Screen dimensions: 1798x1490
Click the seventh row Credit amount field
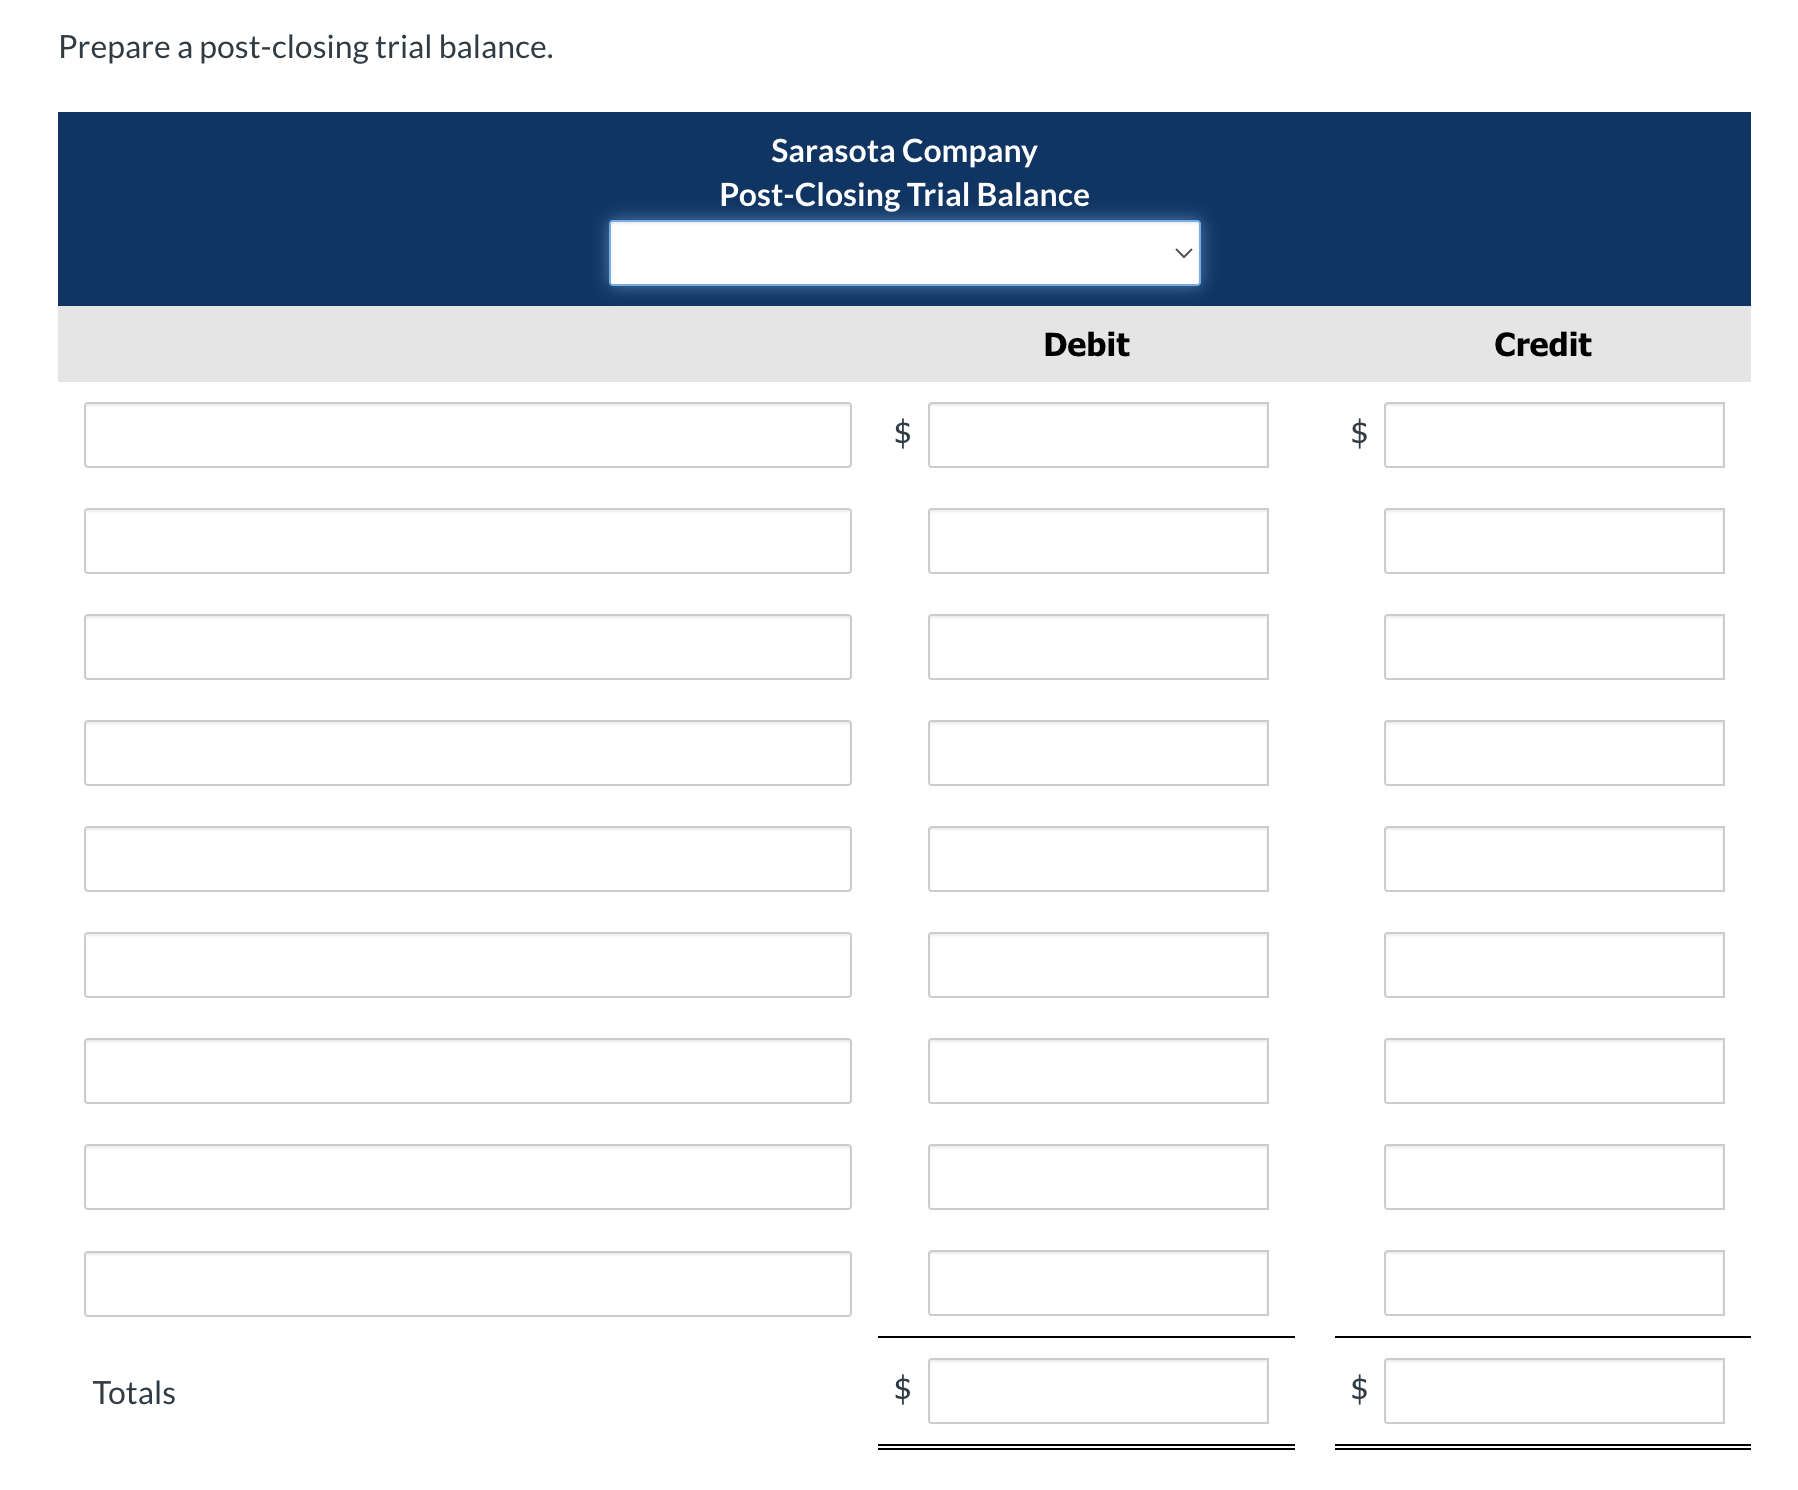1554,1071
